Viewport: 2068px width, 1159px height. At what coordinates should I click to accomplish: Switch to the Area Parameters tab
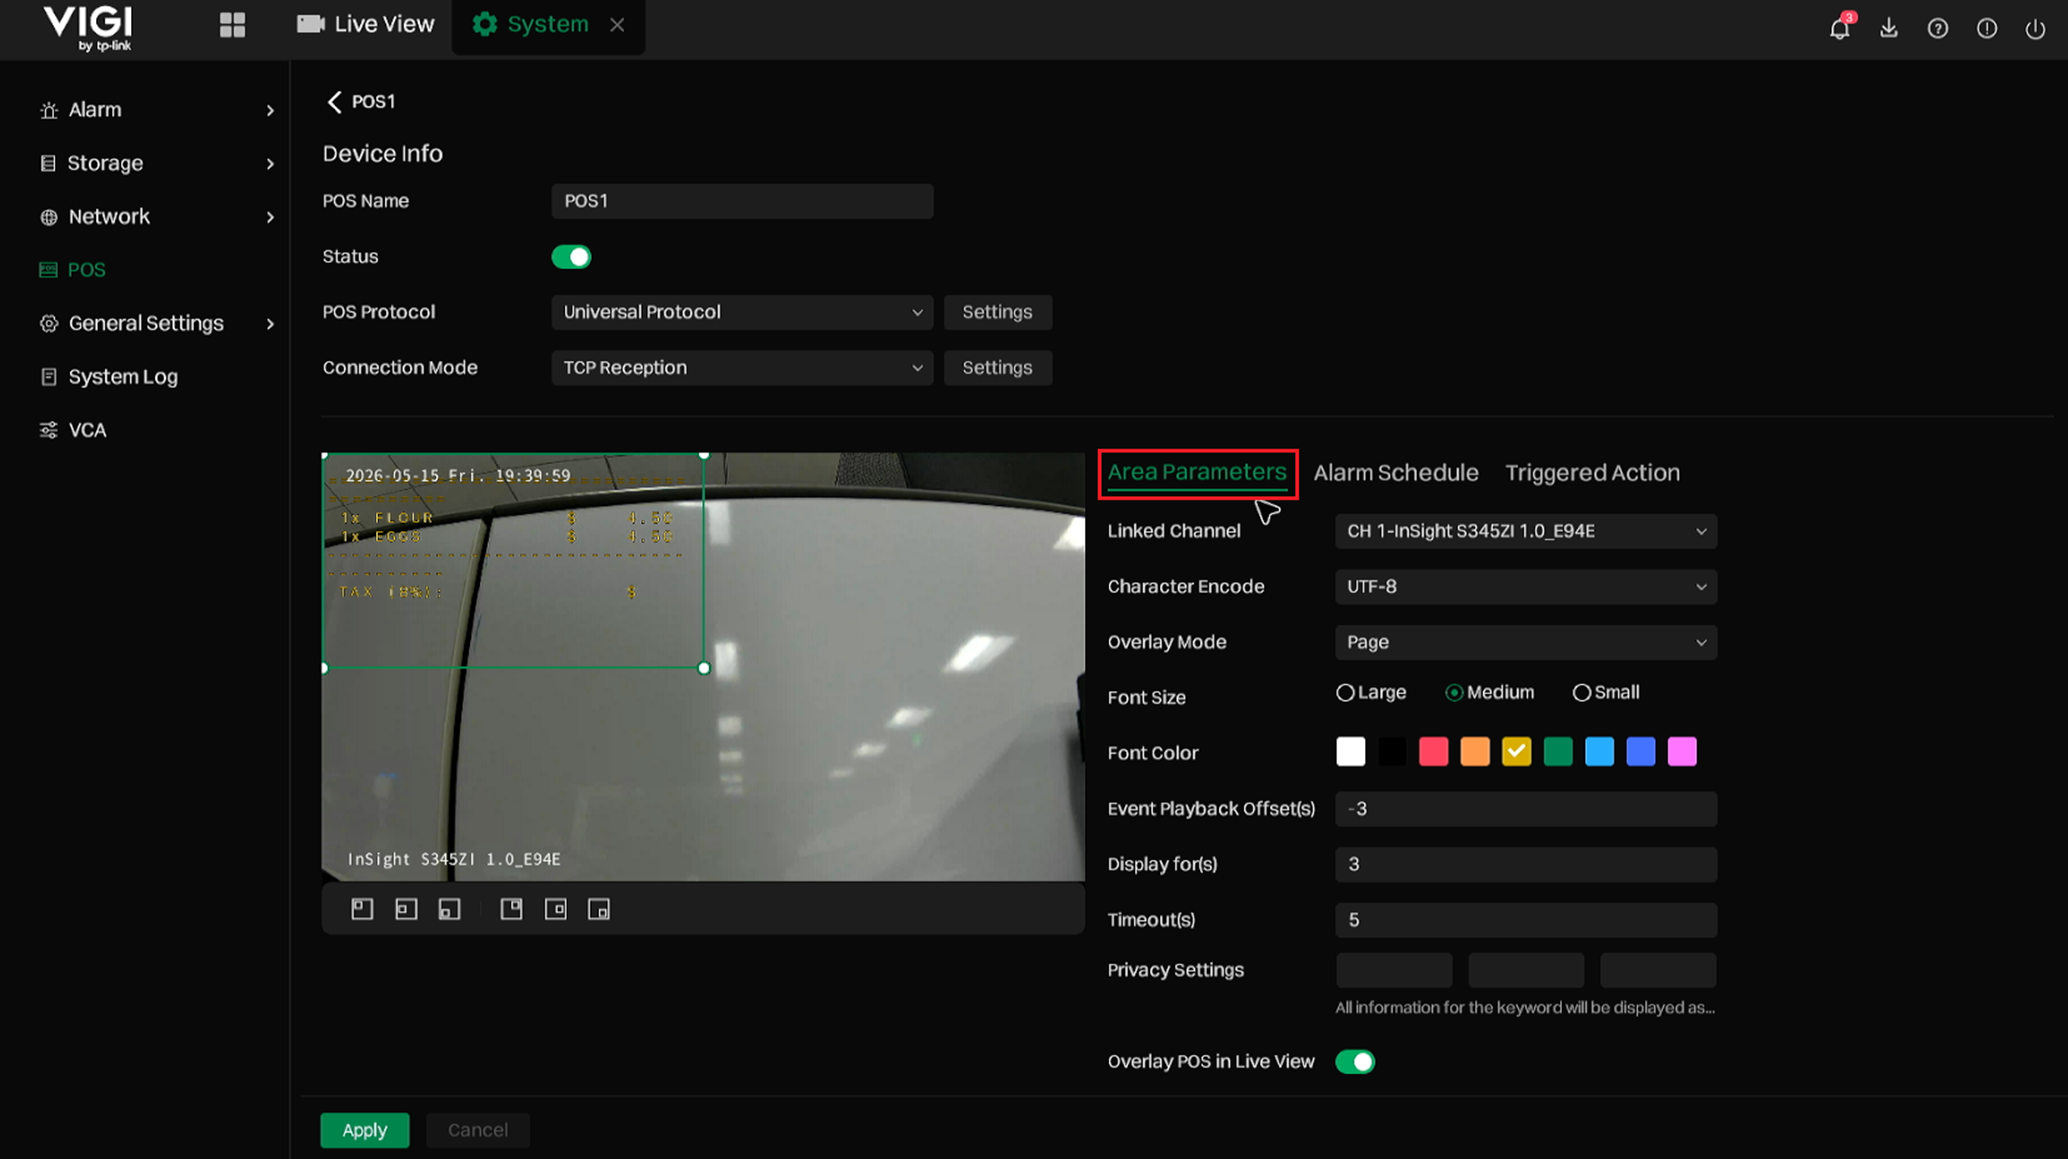(1197, 472)
